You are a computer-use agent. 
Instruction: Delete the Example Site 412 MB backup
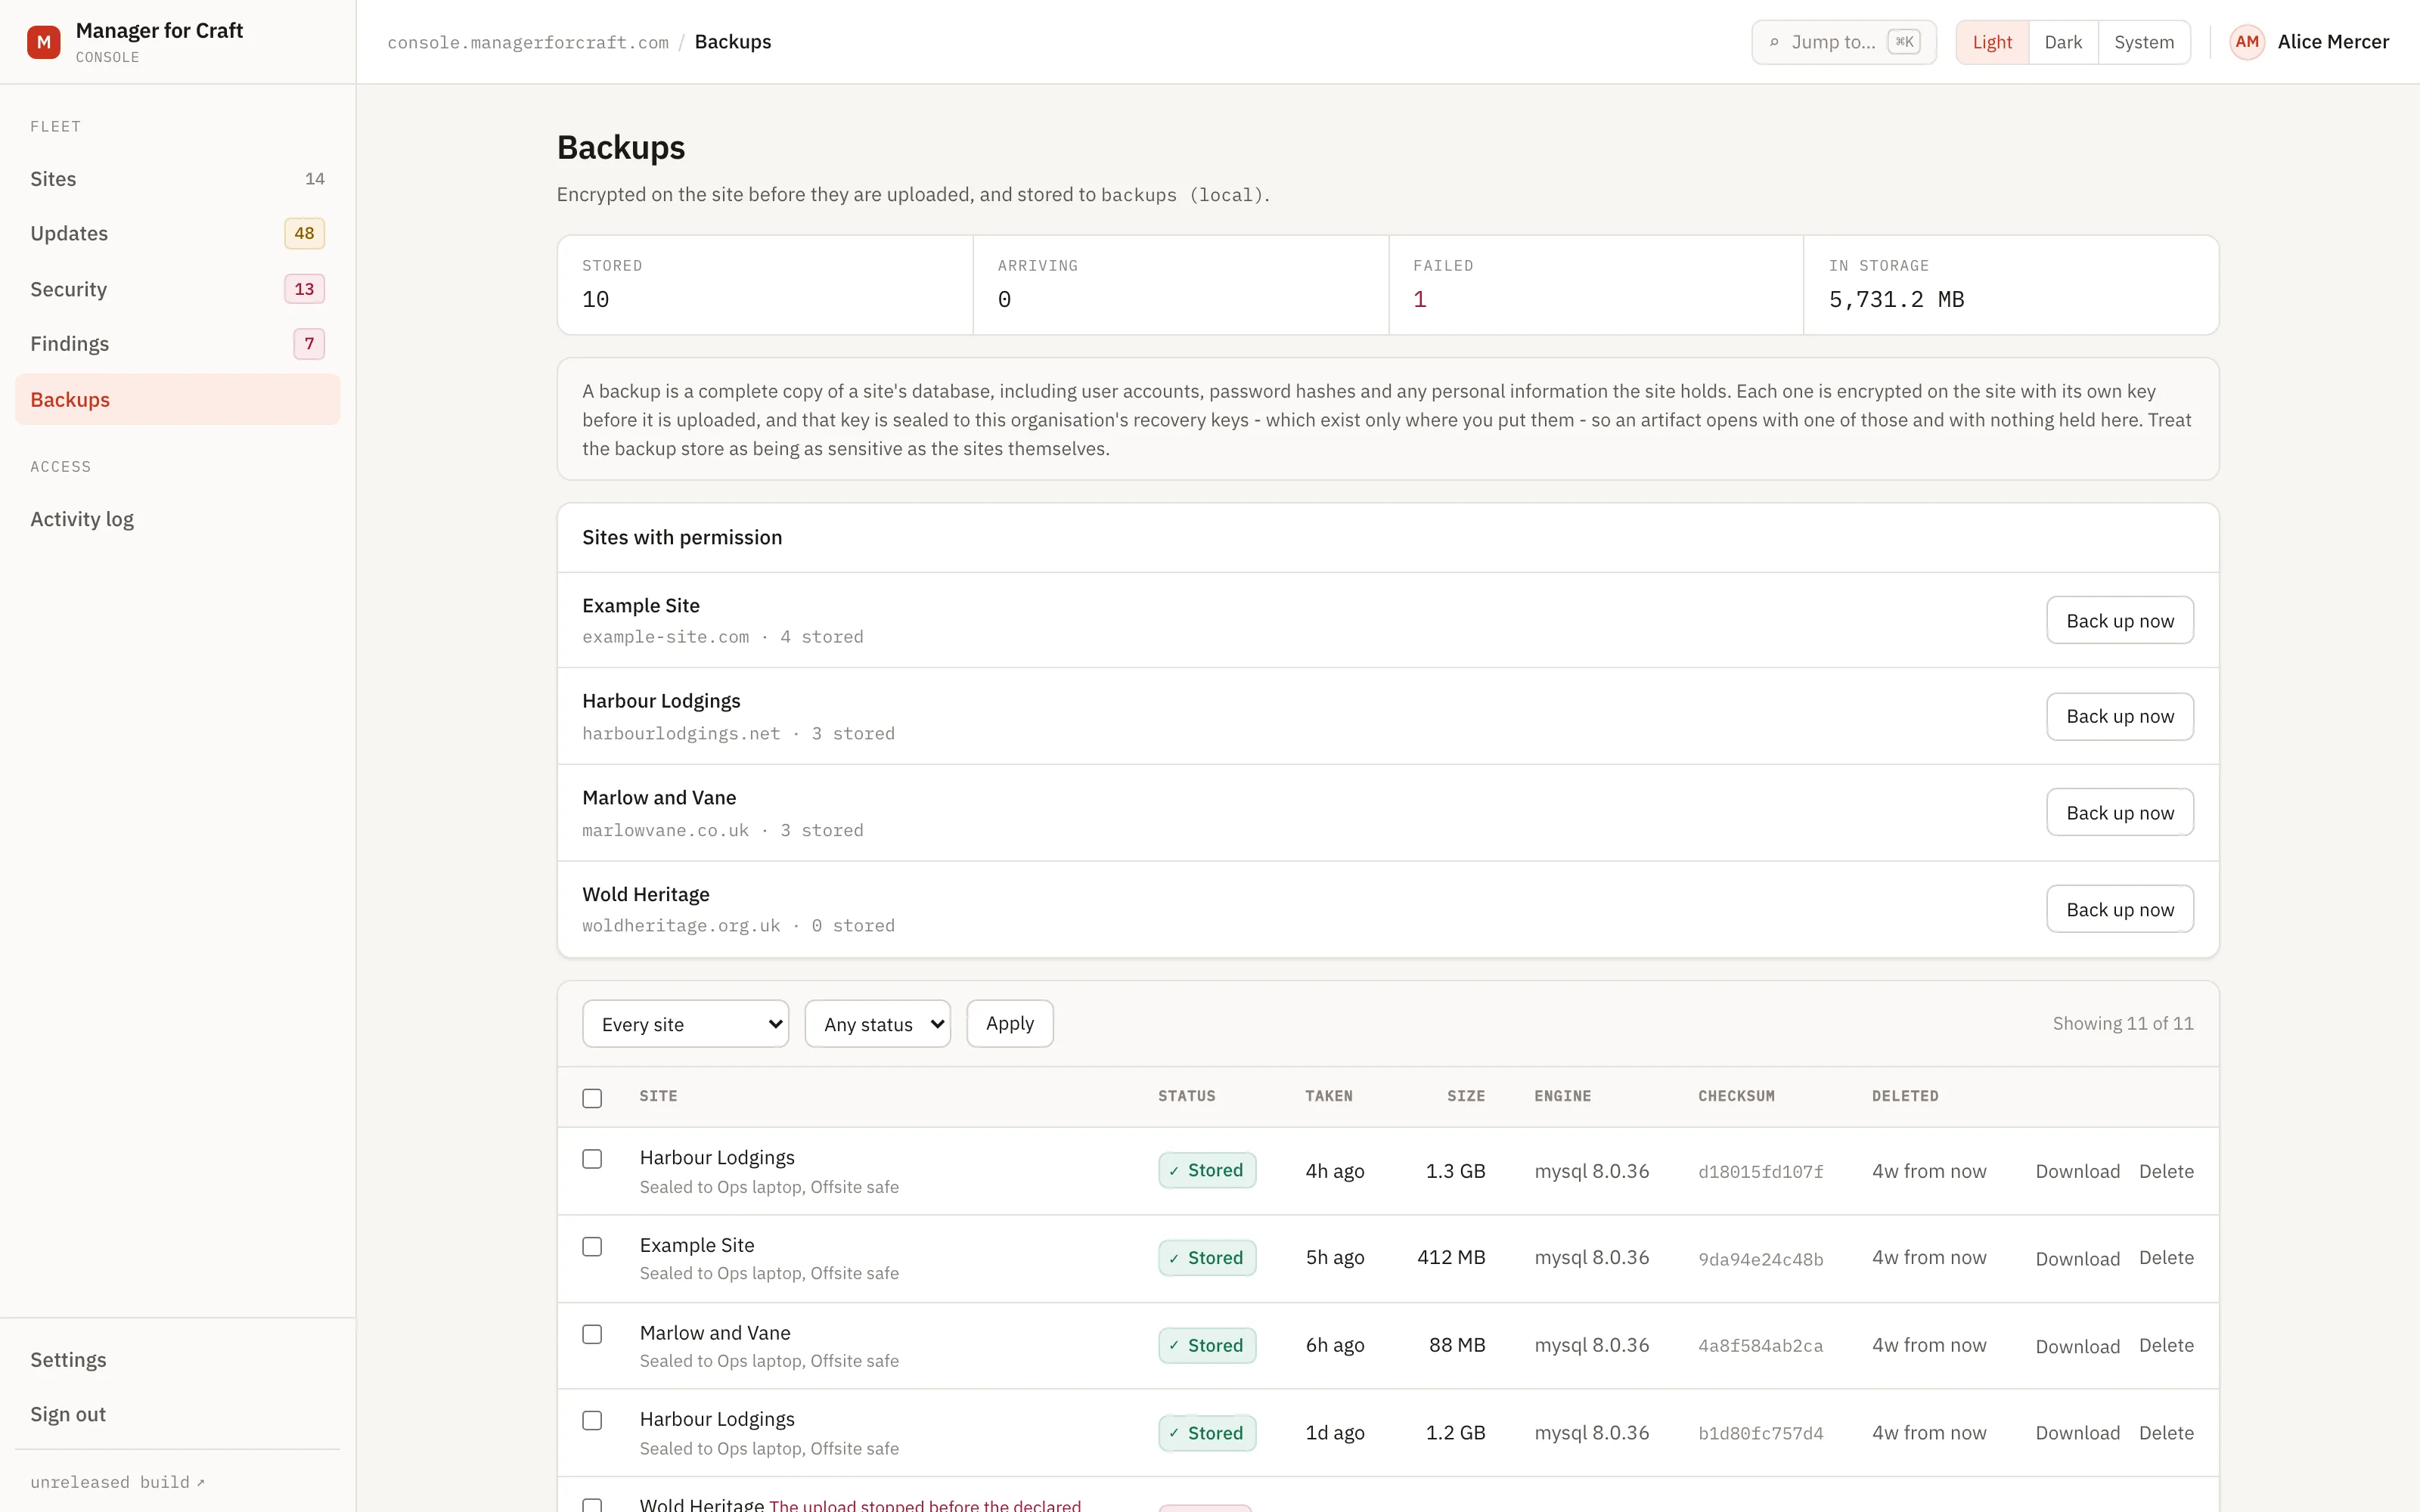[2166, 1258]
